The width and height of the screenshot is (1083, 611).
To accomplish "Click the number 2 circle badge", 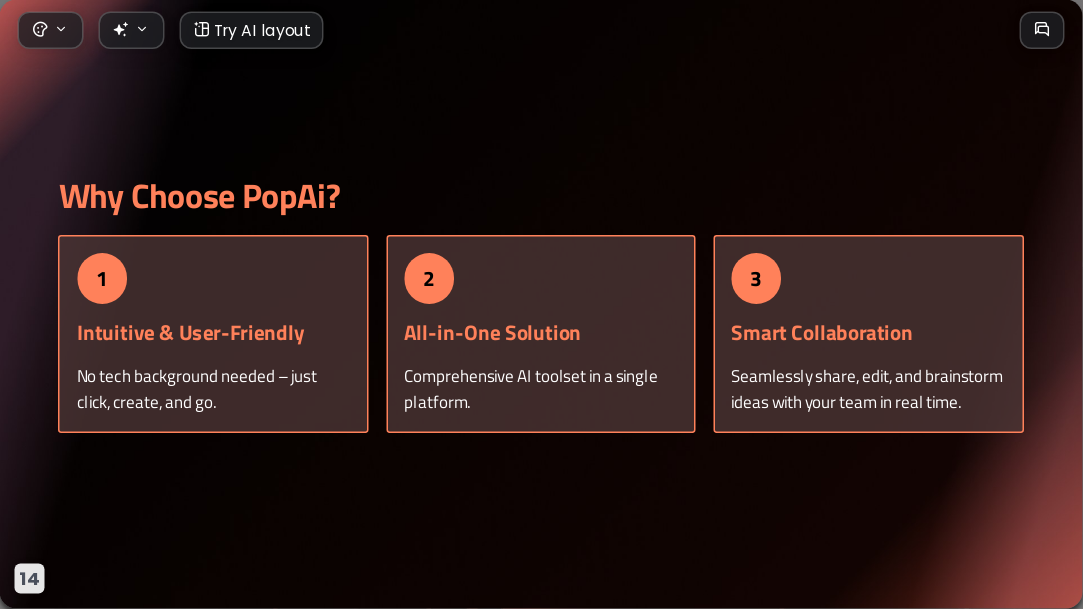I will point(429,279).
